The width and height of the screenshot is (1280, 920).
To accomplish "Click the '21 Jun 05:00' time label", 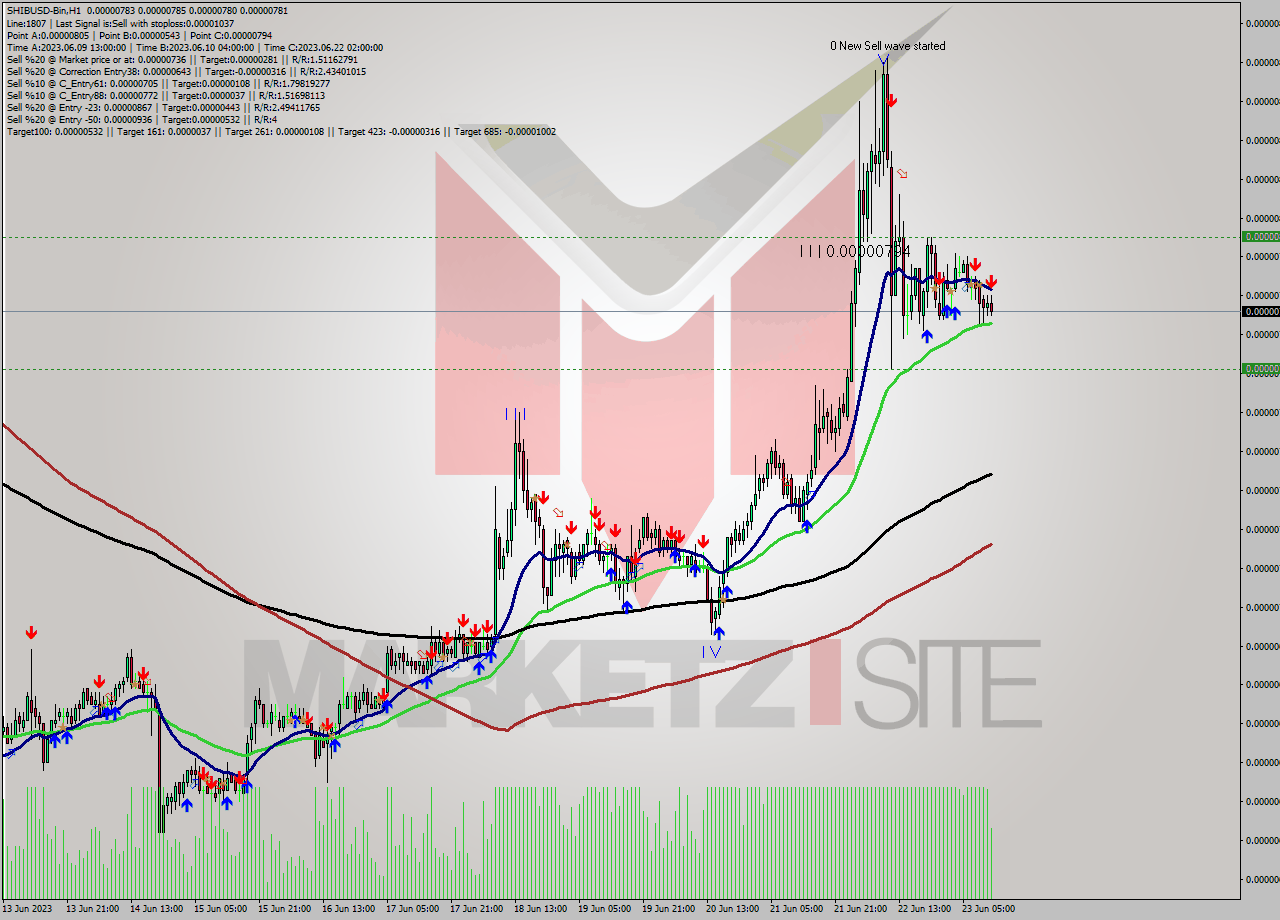I will coord(797,909).
